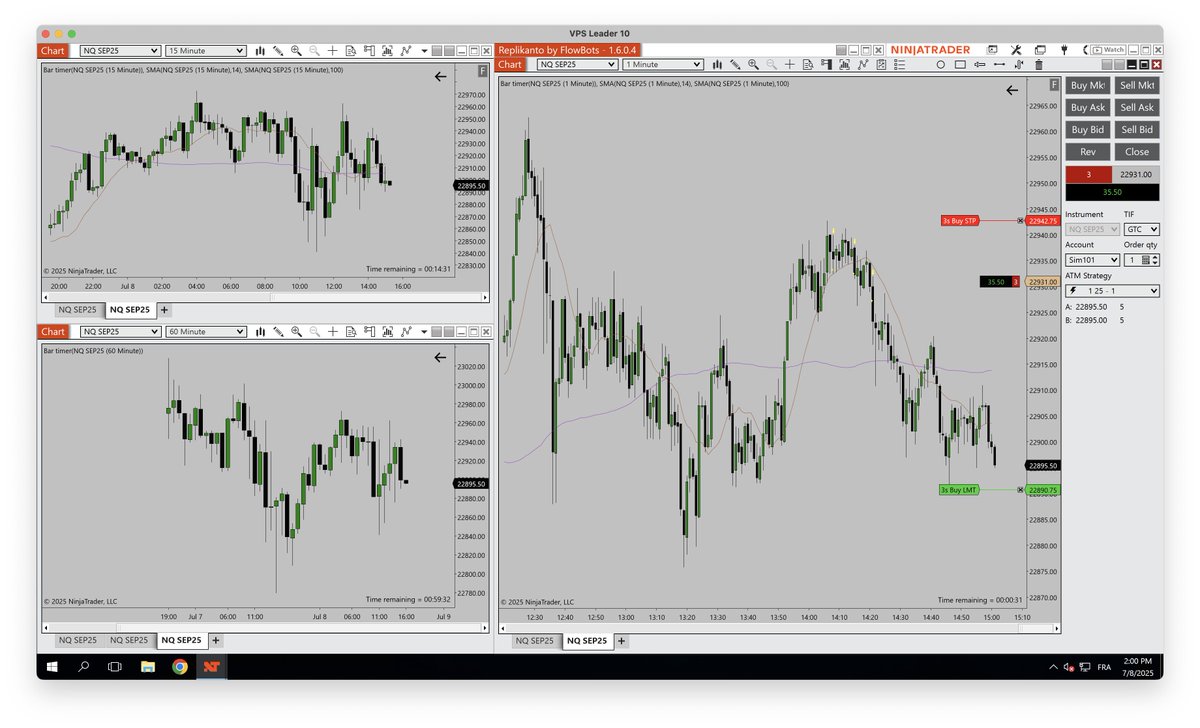Click Rev button in Chart Trader
The width and height of the screenshot is (1200, 728).
[1087, 152]
